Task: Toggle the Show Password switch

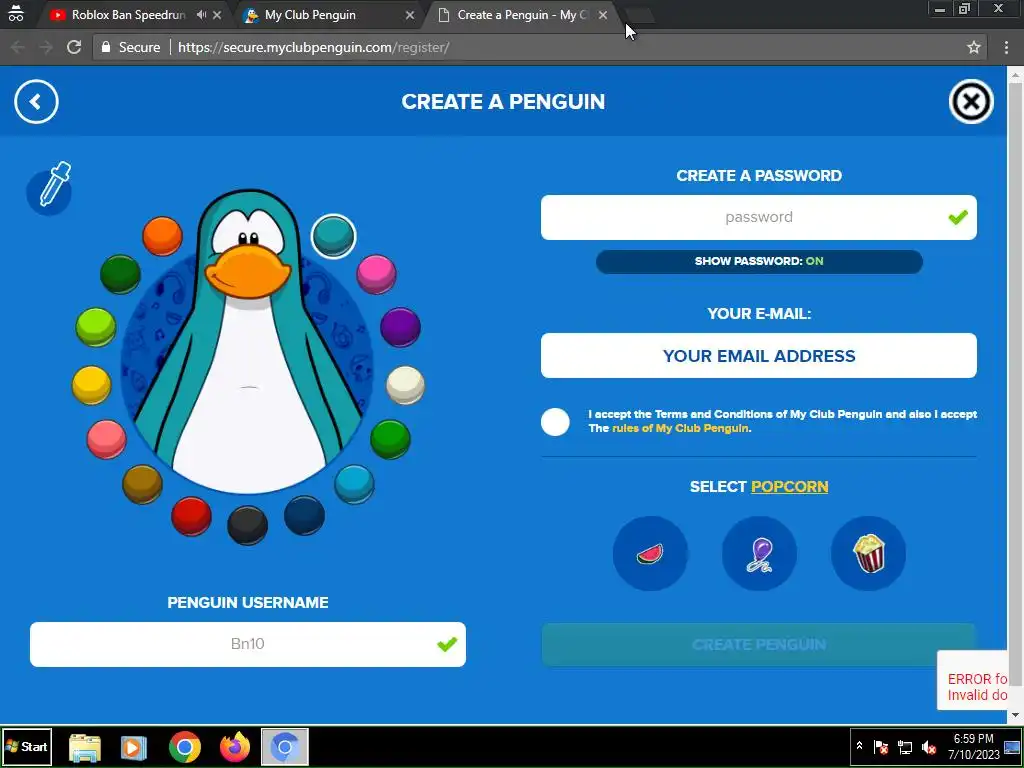Action: (x=759, y=261)
